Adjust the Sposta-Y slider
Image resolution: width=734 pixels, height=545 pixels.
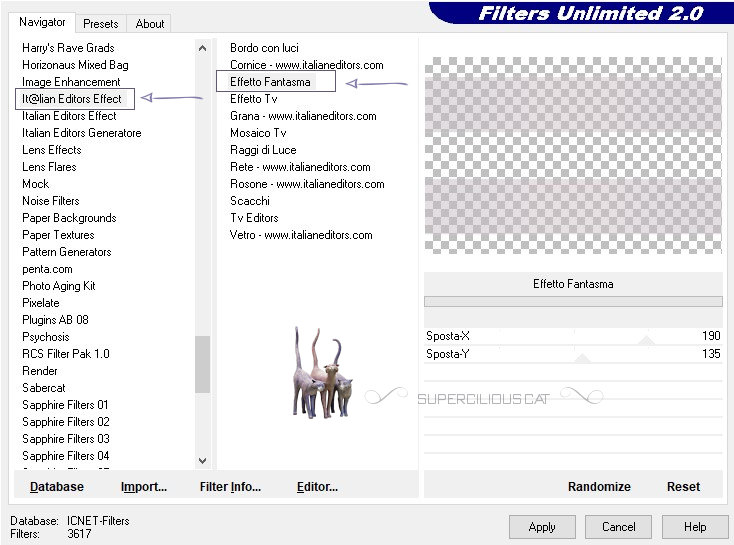point(582,357)
